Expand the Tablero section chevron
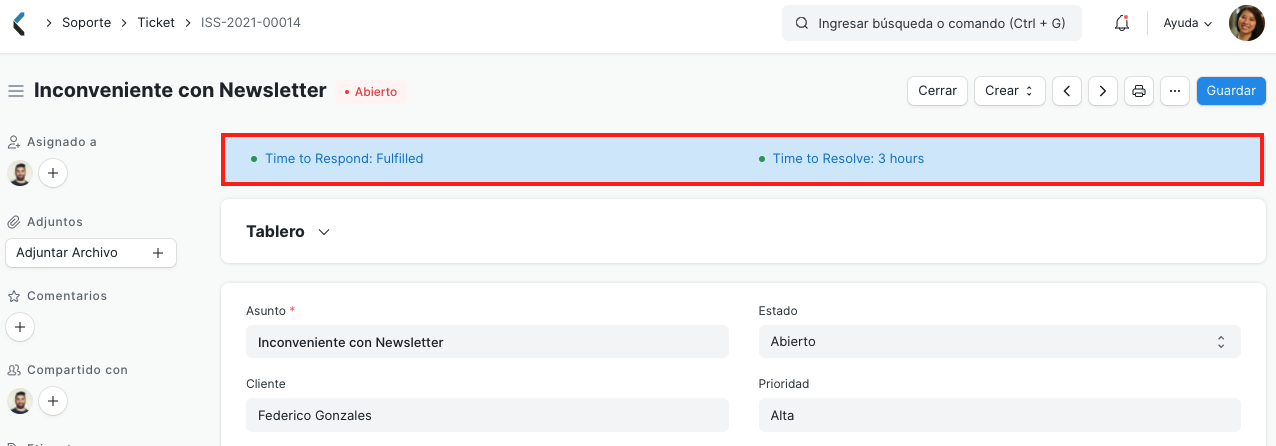Image resolution: width=1276 pixels, height=446 pixels. [x=323, y=232]
